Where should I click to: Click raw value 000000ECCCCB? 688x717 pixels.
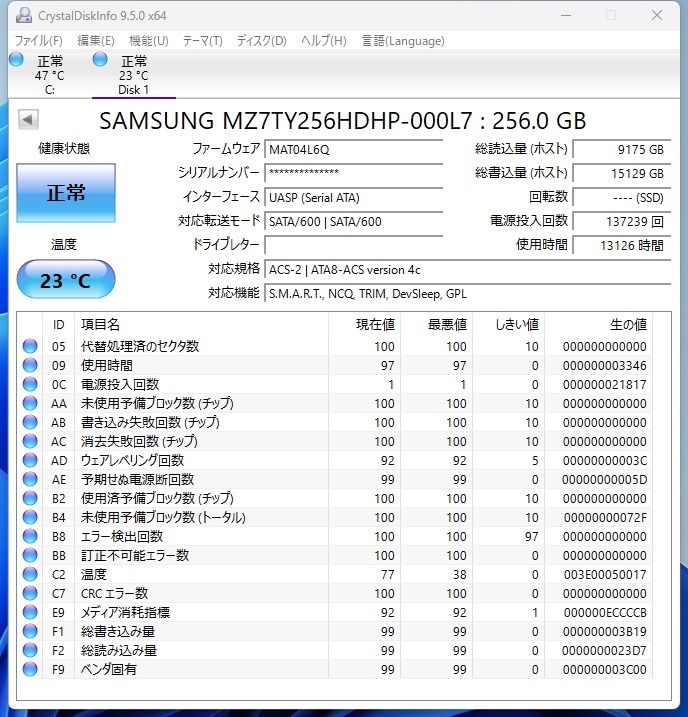coord(605,612)
